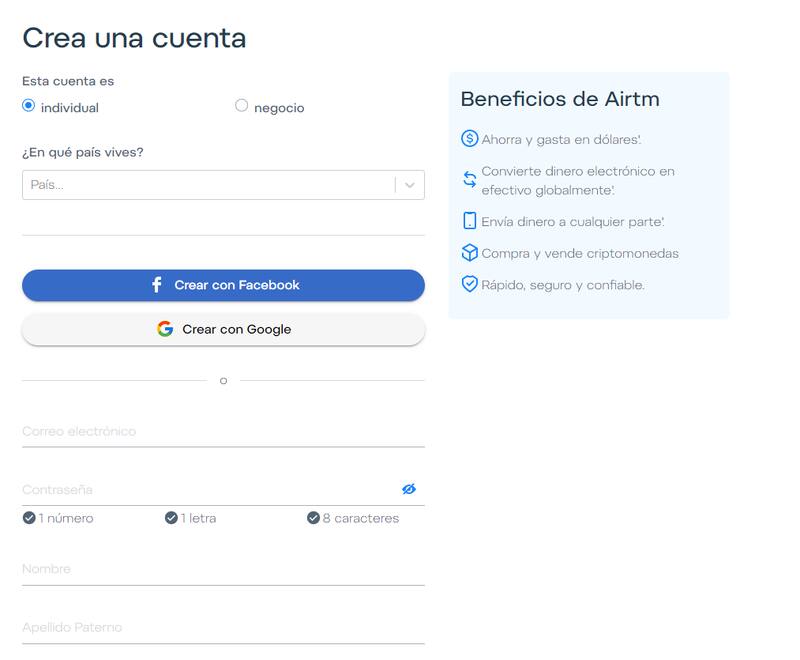The image size is (800, 660).
Task: Focus the 'Correo electrónico' input field
Action: (223, 432)
